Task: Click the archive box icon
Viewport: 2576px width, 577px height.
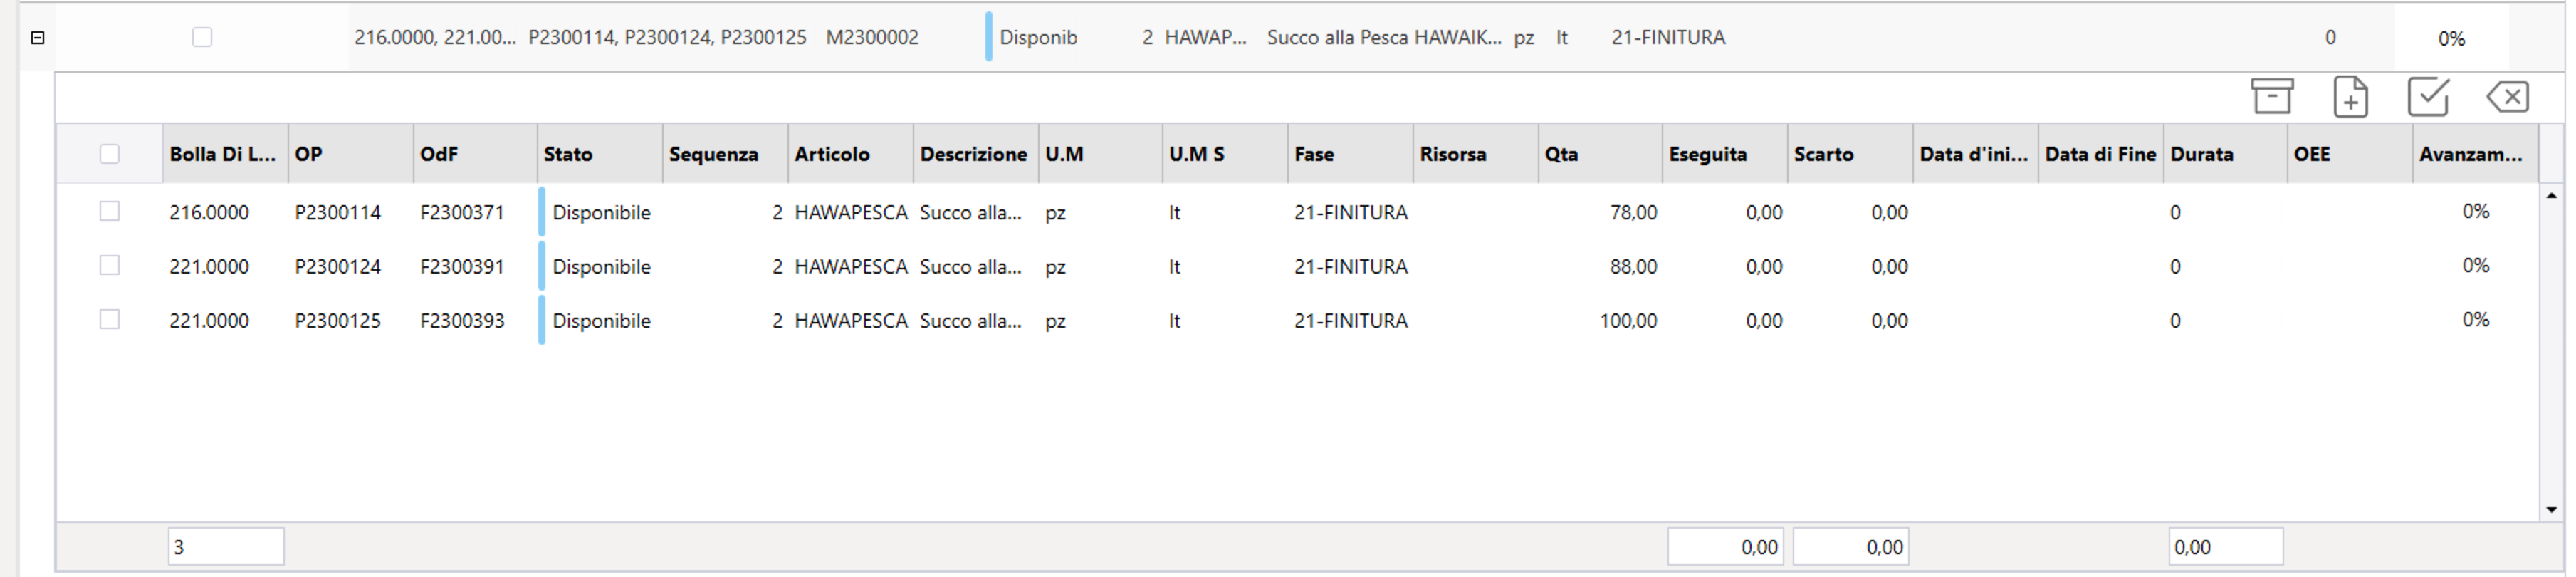Action: pos(2272,96)
